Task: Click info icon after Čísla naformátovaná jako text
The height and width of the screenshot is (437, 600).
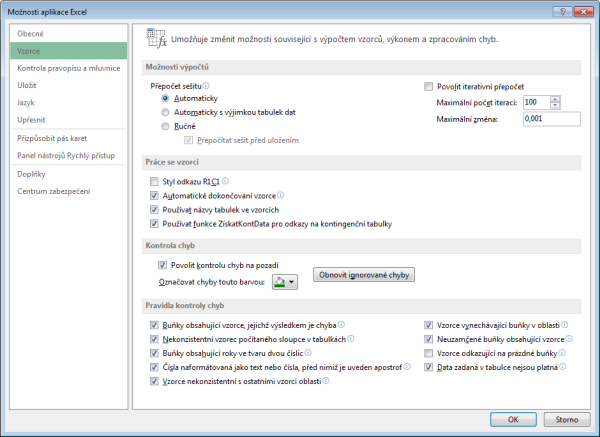Action: click(407, 367)
